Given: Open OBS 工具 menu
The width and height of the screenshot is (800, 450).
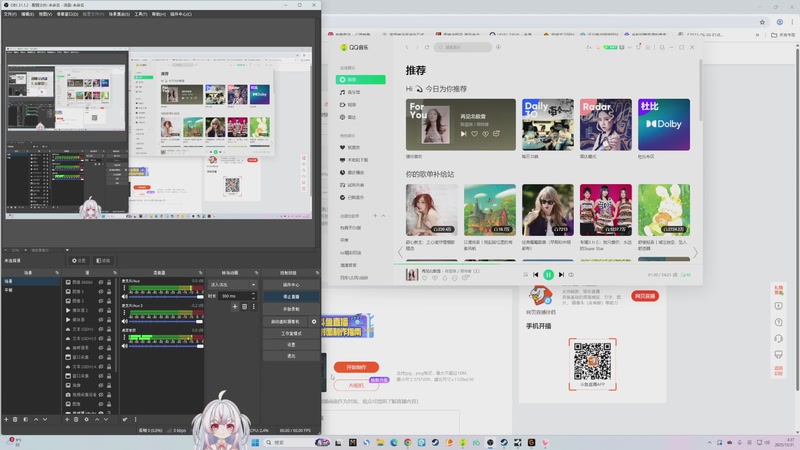Looking at the screenshot, I should (141, 14).
